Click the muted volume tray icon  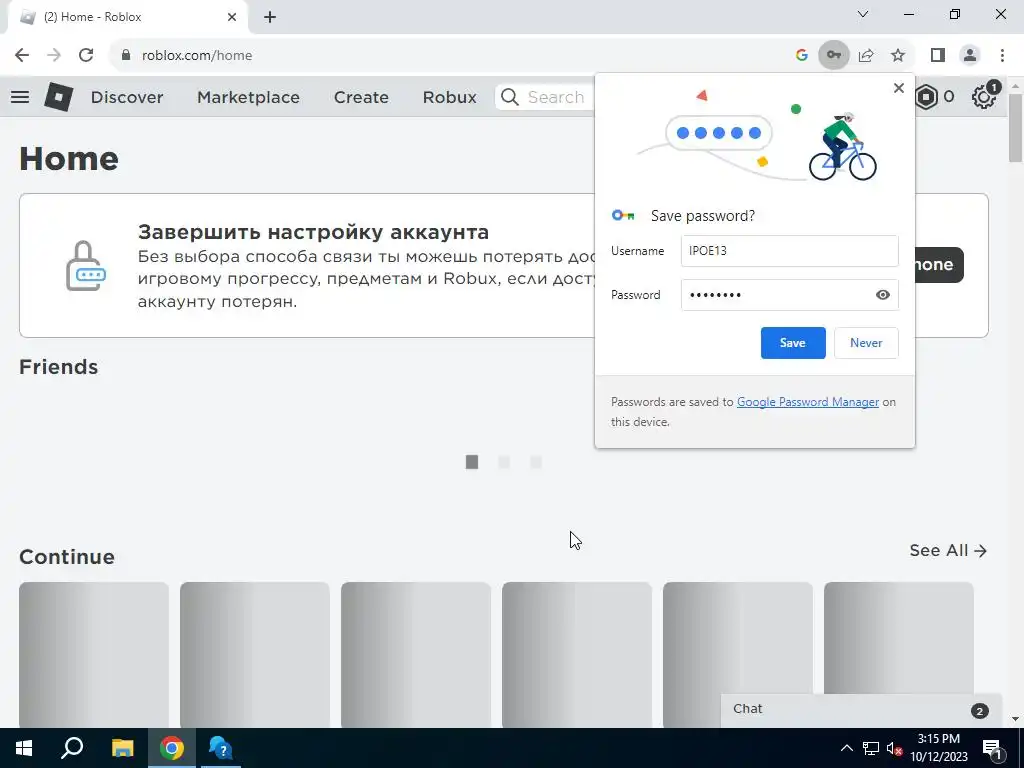895,748
